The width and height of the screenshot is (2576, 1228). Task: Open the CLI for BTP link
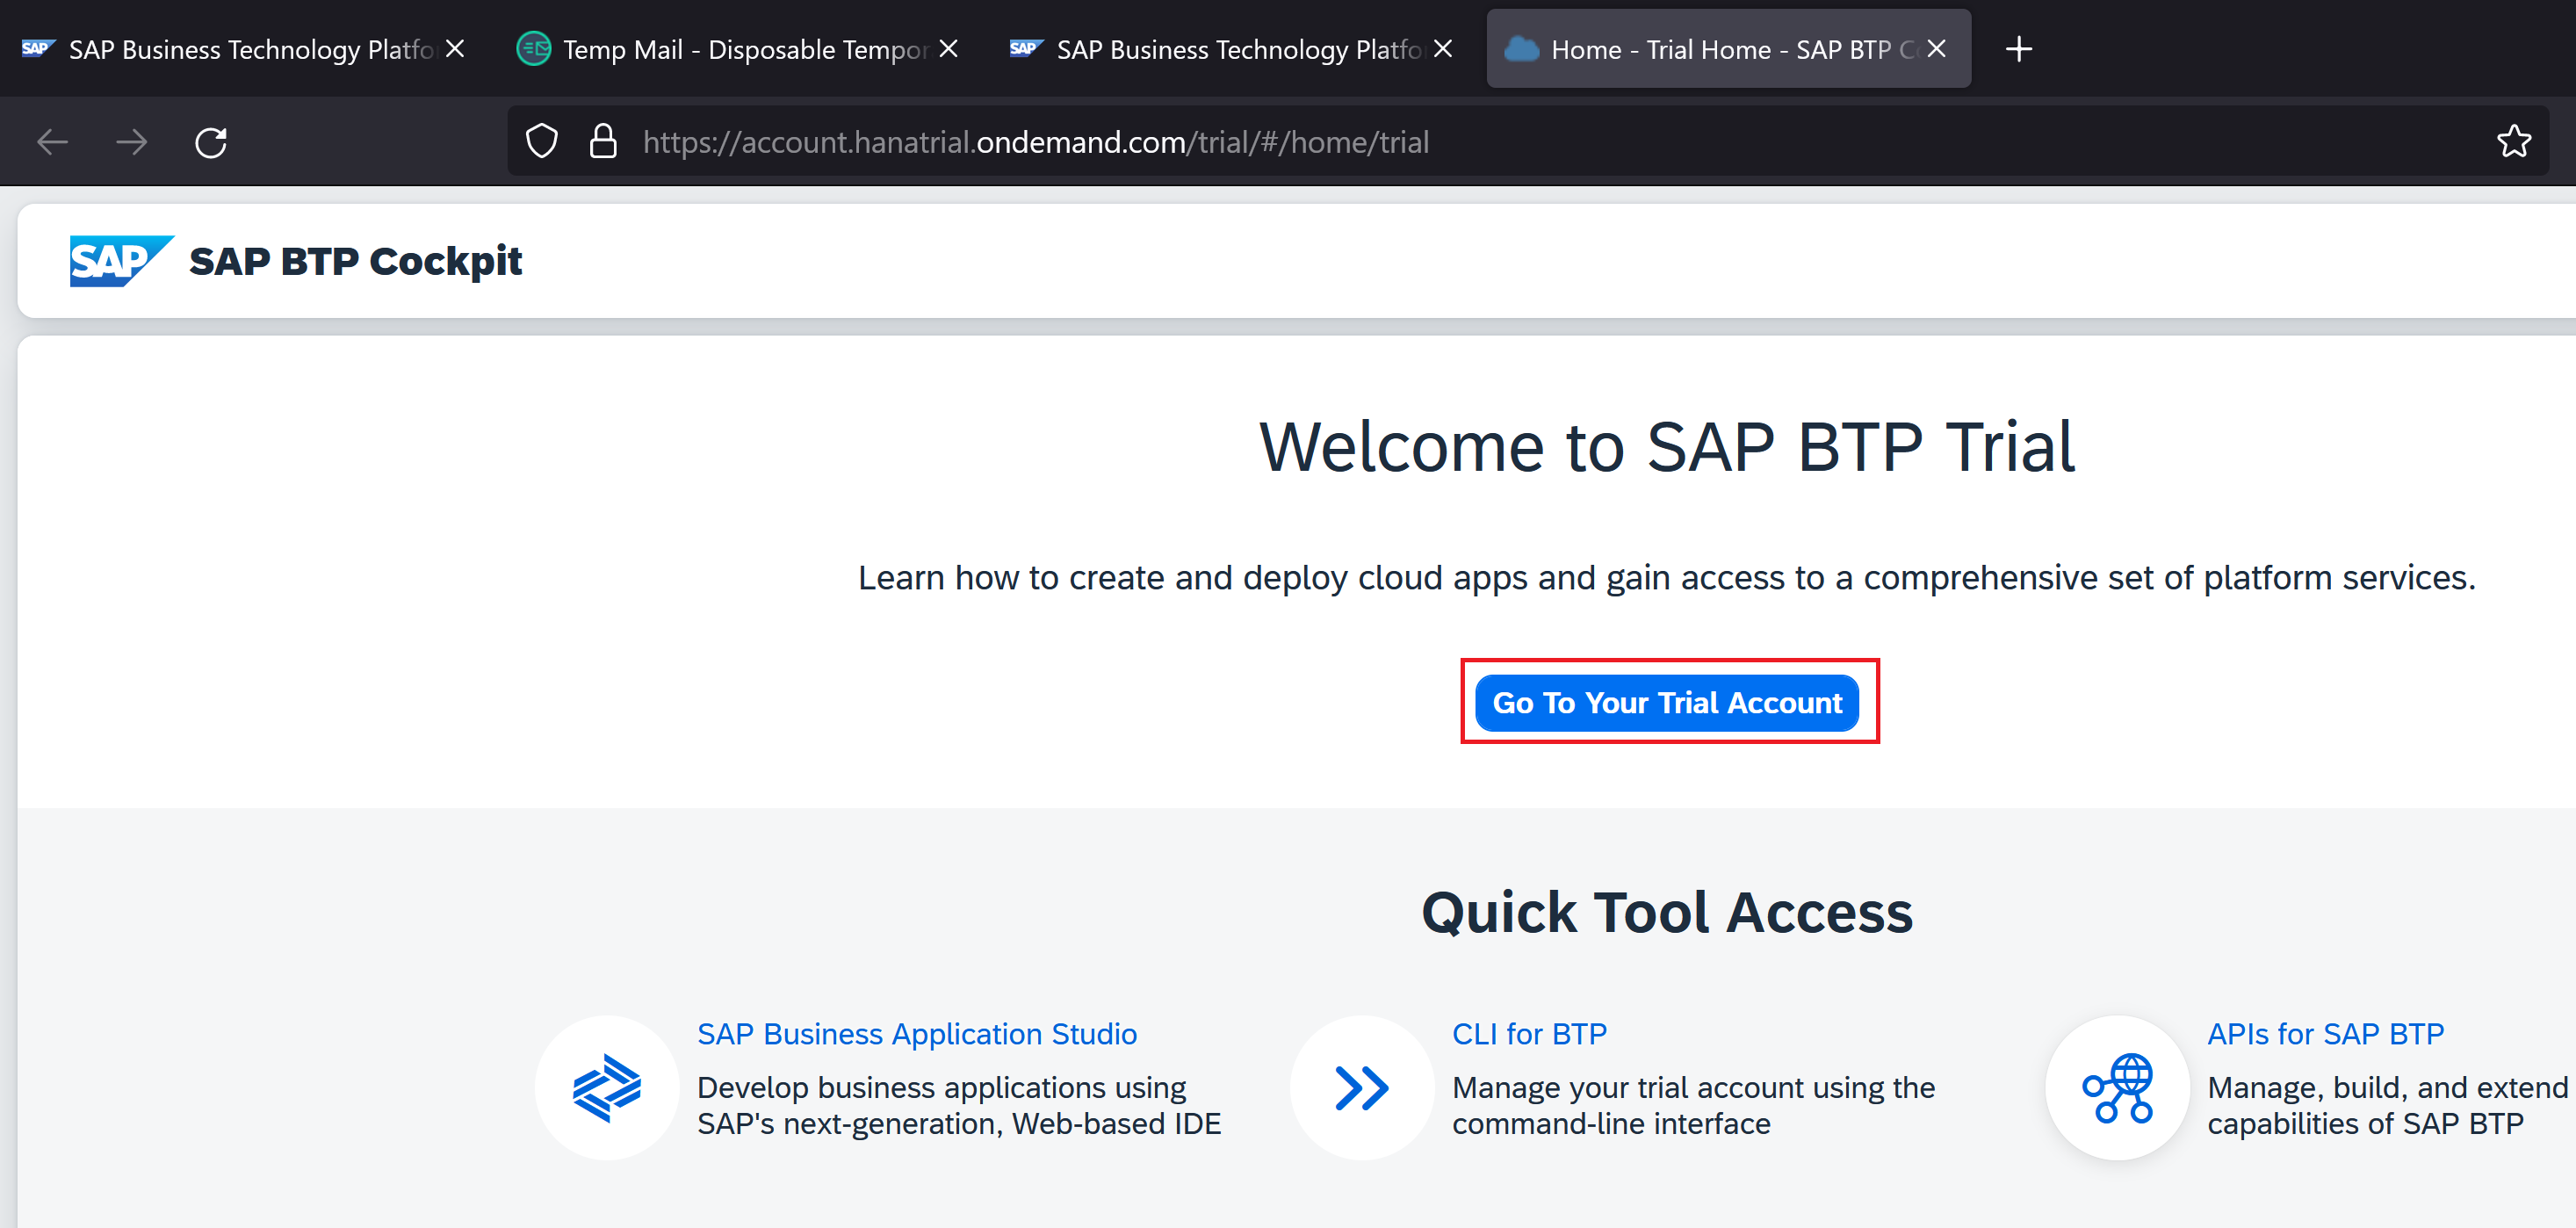click(x=1528, y=1034)
